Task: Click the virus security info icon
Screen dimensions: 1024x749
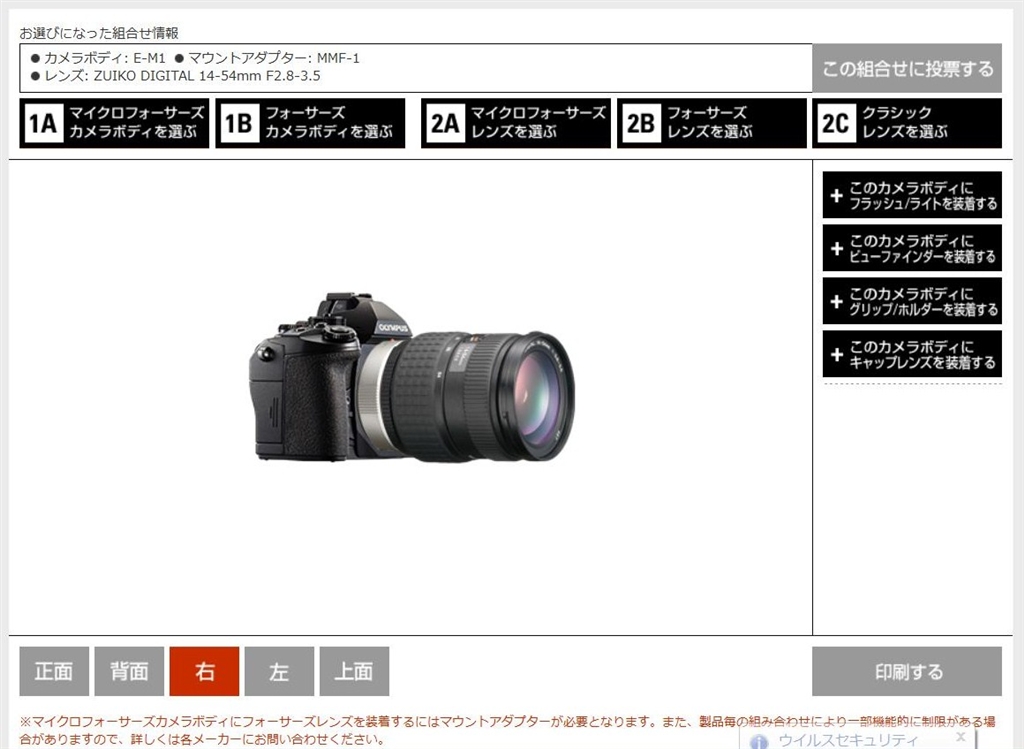Action: click(x=758, y=742)
